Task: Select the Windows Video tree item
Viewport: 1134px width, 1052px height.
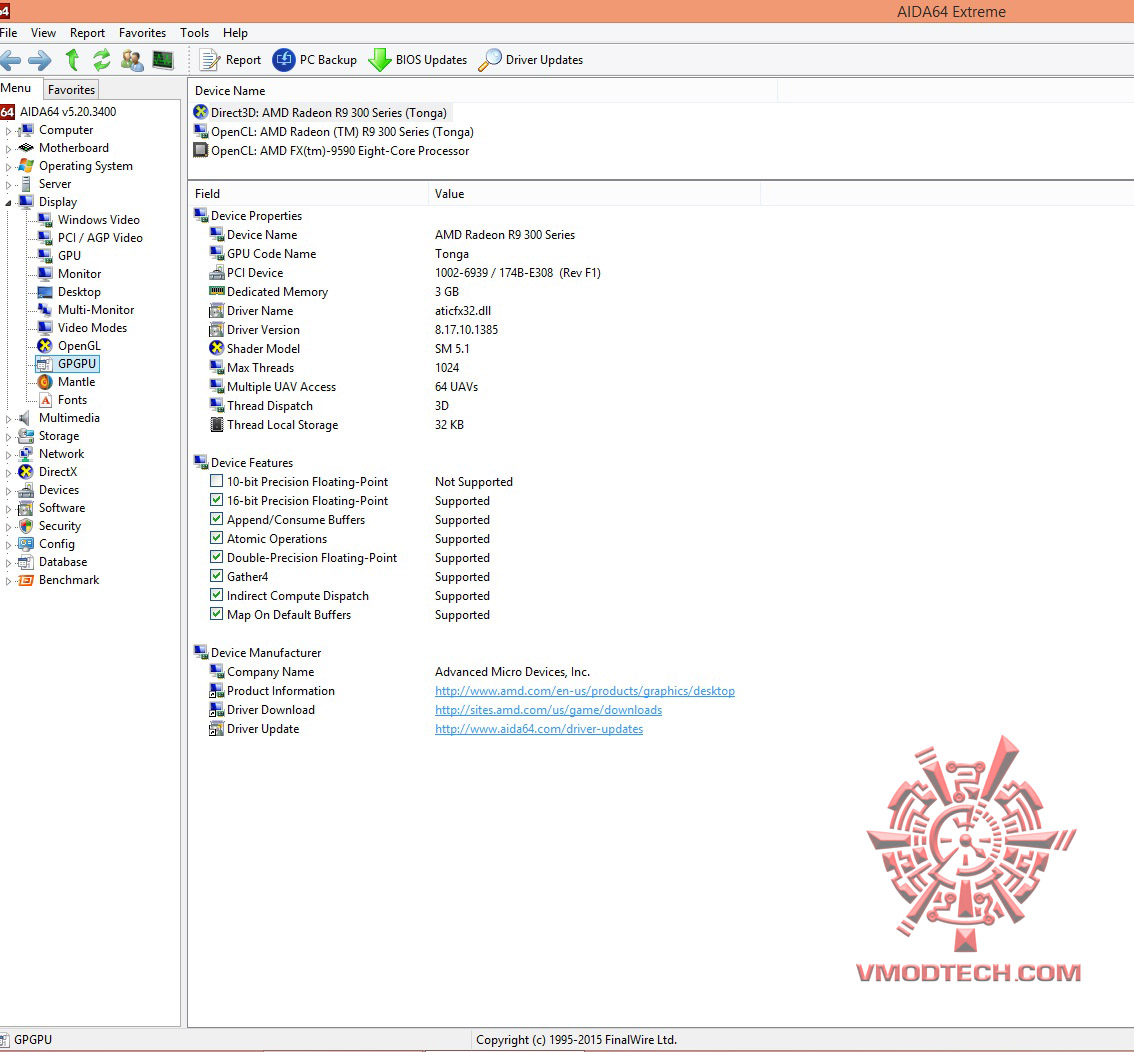Action: click(98, 220)
